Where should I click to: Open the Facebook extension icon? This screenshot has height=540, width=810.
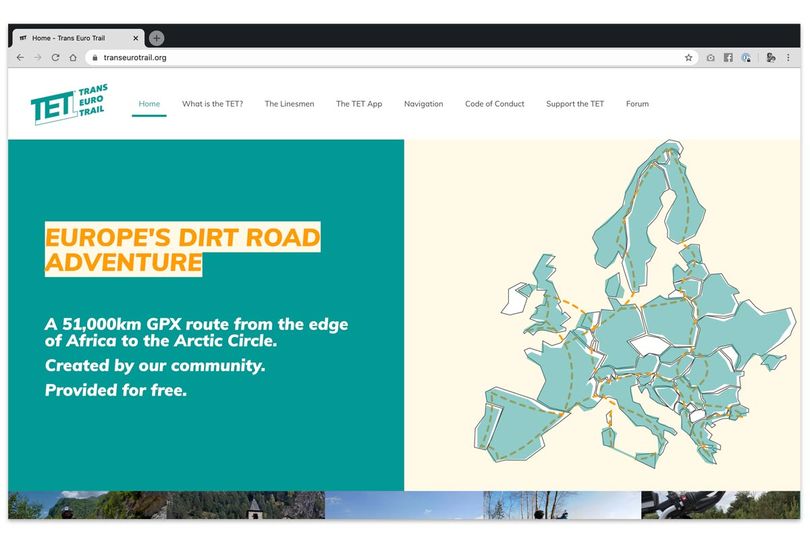click(x=728, y=57)
